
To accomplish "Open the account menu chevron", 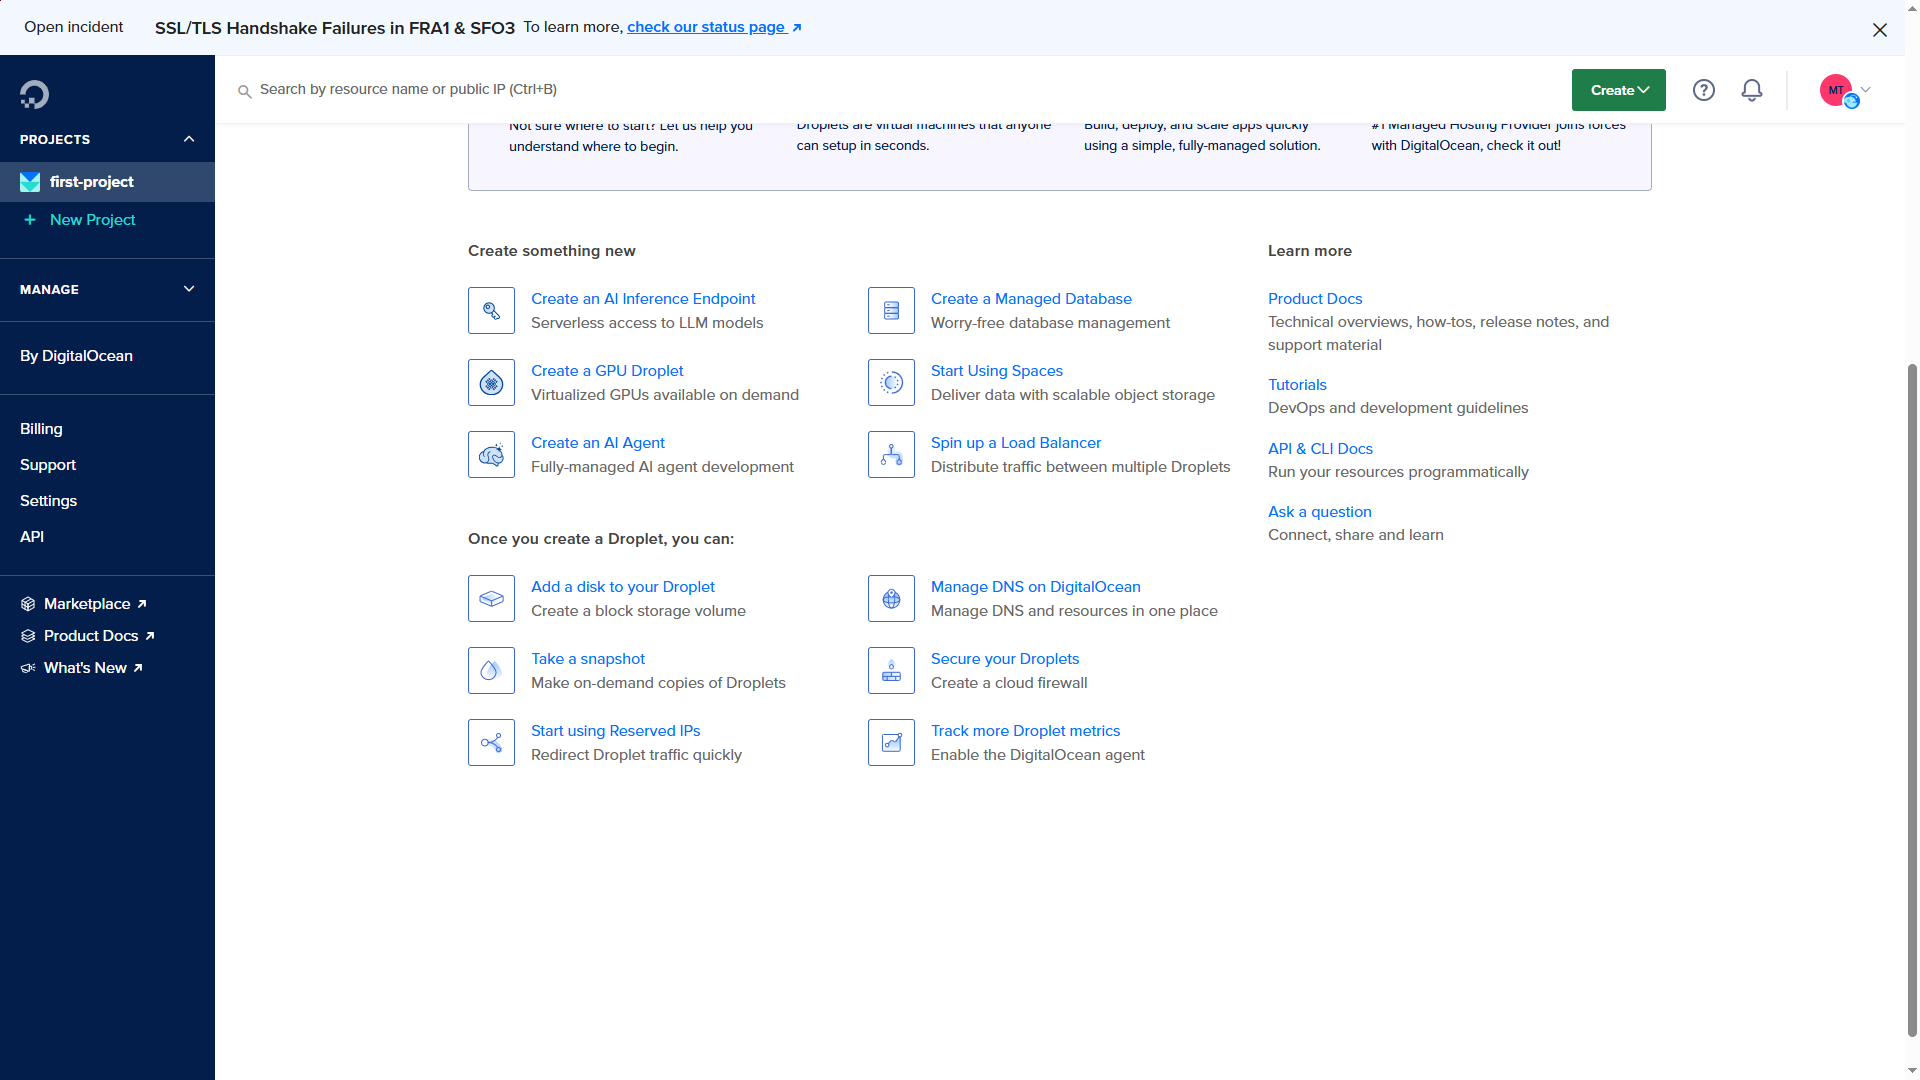I will pyautogui.click(x=1866, y=89).
